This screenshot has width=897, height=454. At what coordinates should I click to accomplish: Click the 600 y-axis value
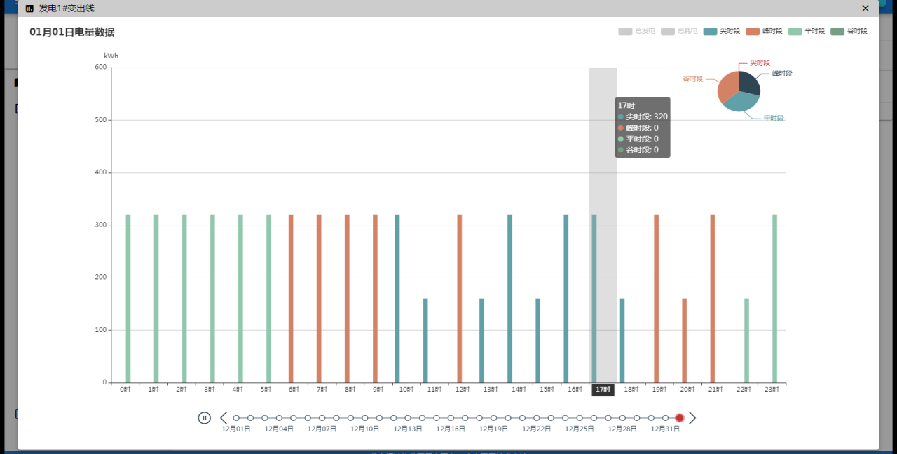[x=101, y=67]
